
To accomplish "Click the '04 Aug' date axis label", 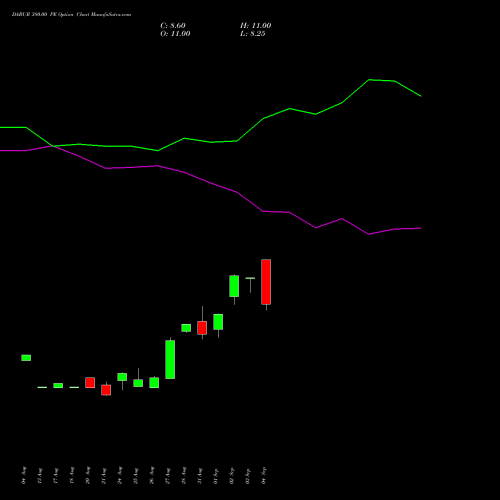I will click(x=24, y=475).
